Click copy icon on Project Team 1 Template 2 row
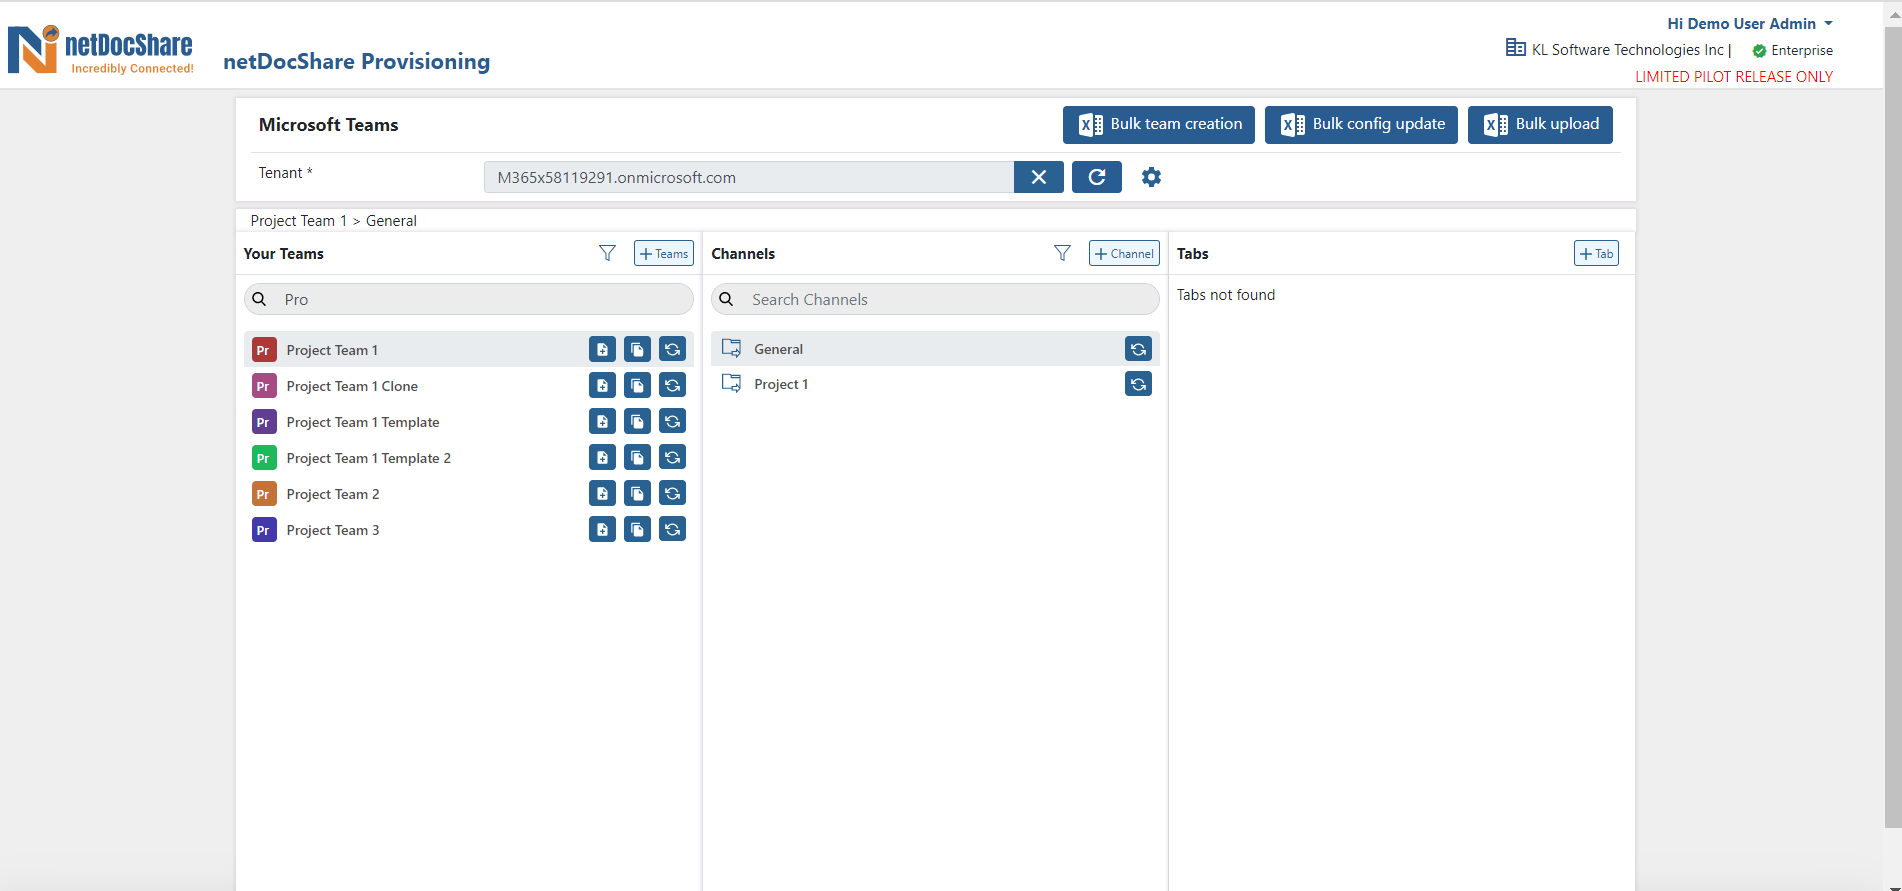This screenshot has width=1902, height=891. [x=637, y=457]
